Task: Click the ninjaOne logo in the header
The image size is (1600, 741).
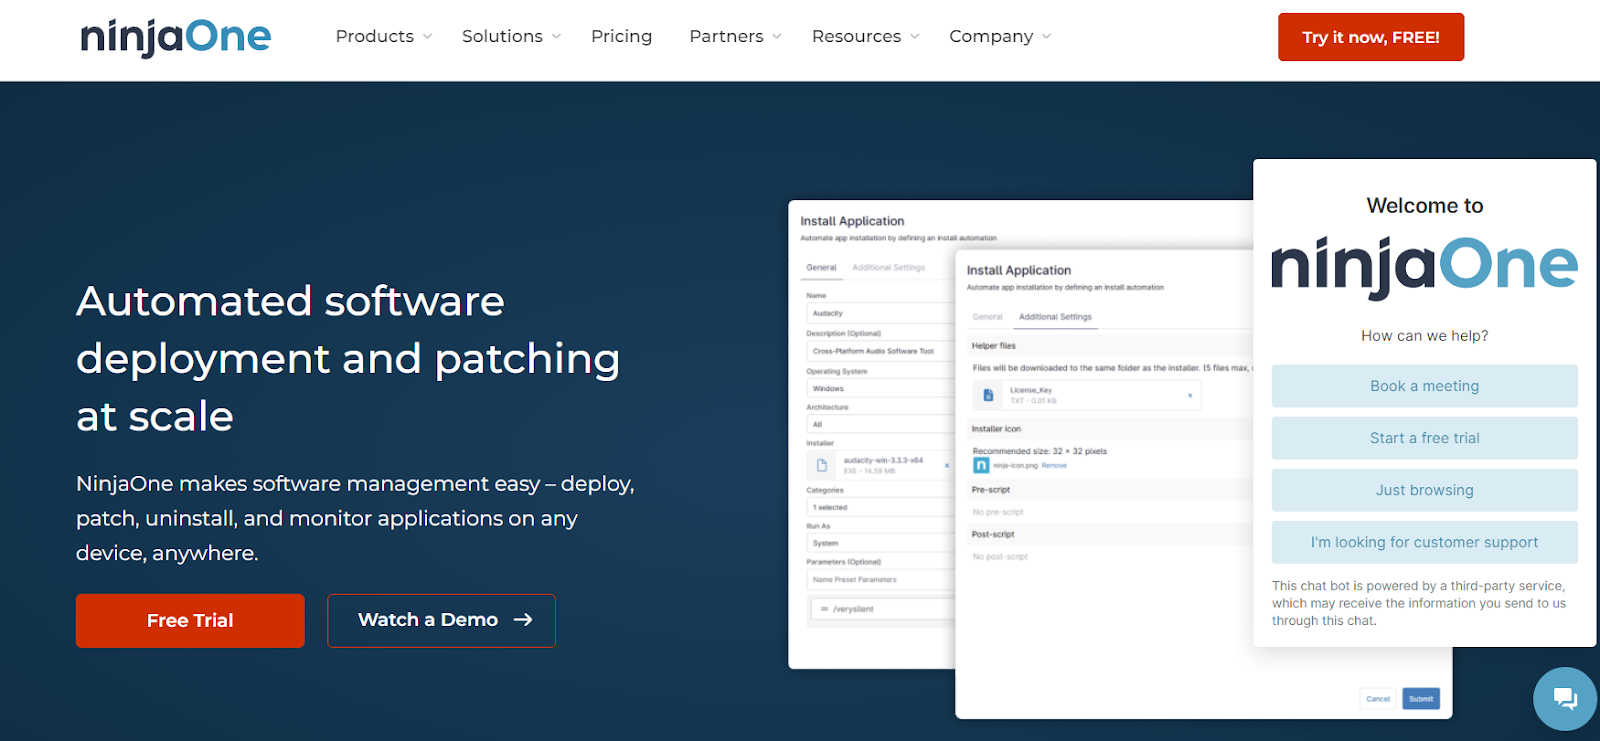Action: [176, 37]
